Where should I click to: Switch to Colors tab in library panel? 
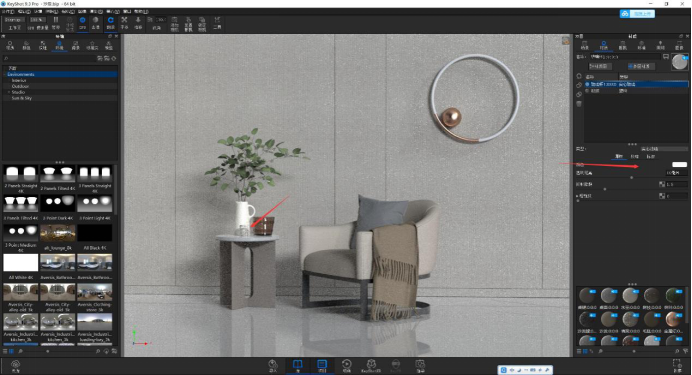coord(26,45)
